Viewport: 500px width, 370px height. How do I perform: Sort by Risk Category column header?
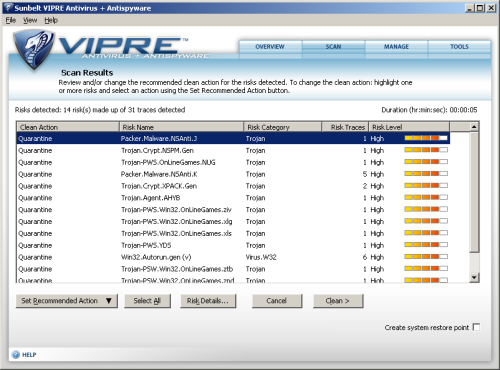[x=283, y=127]
